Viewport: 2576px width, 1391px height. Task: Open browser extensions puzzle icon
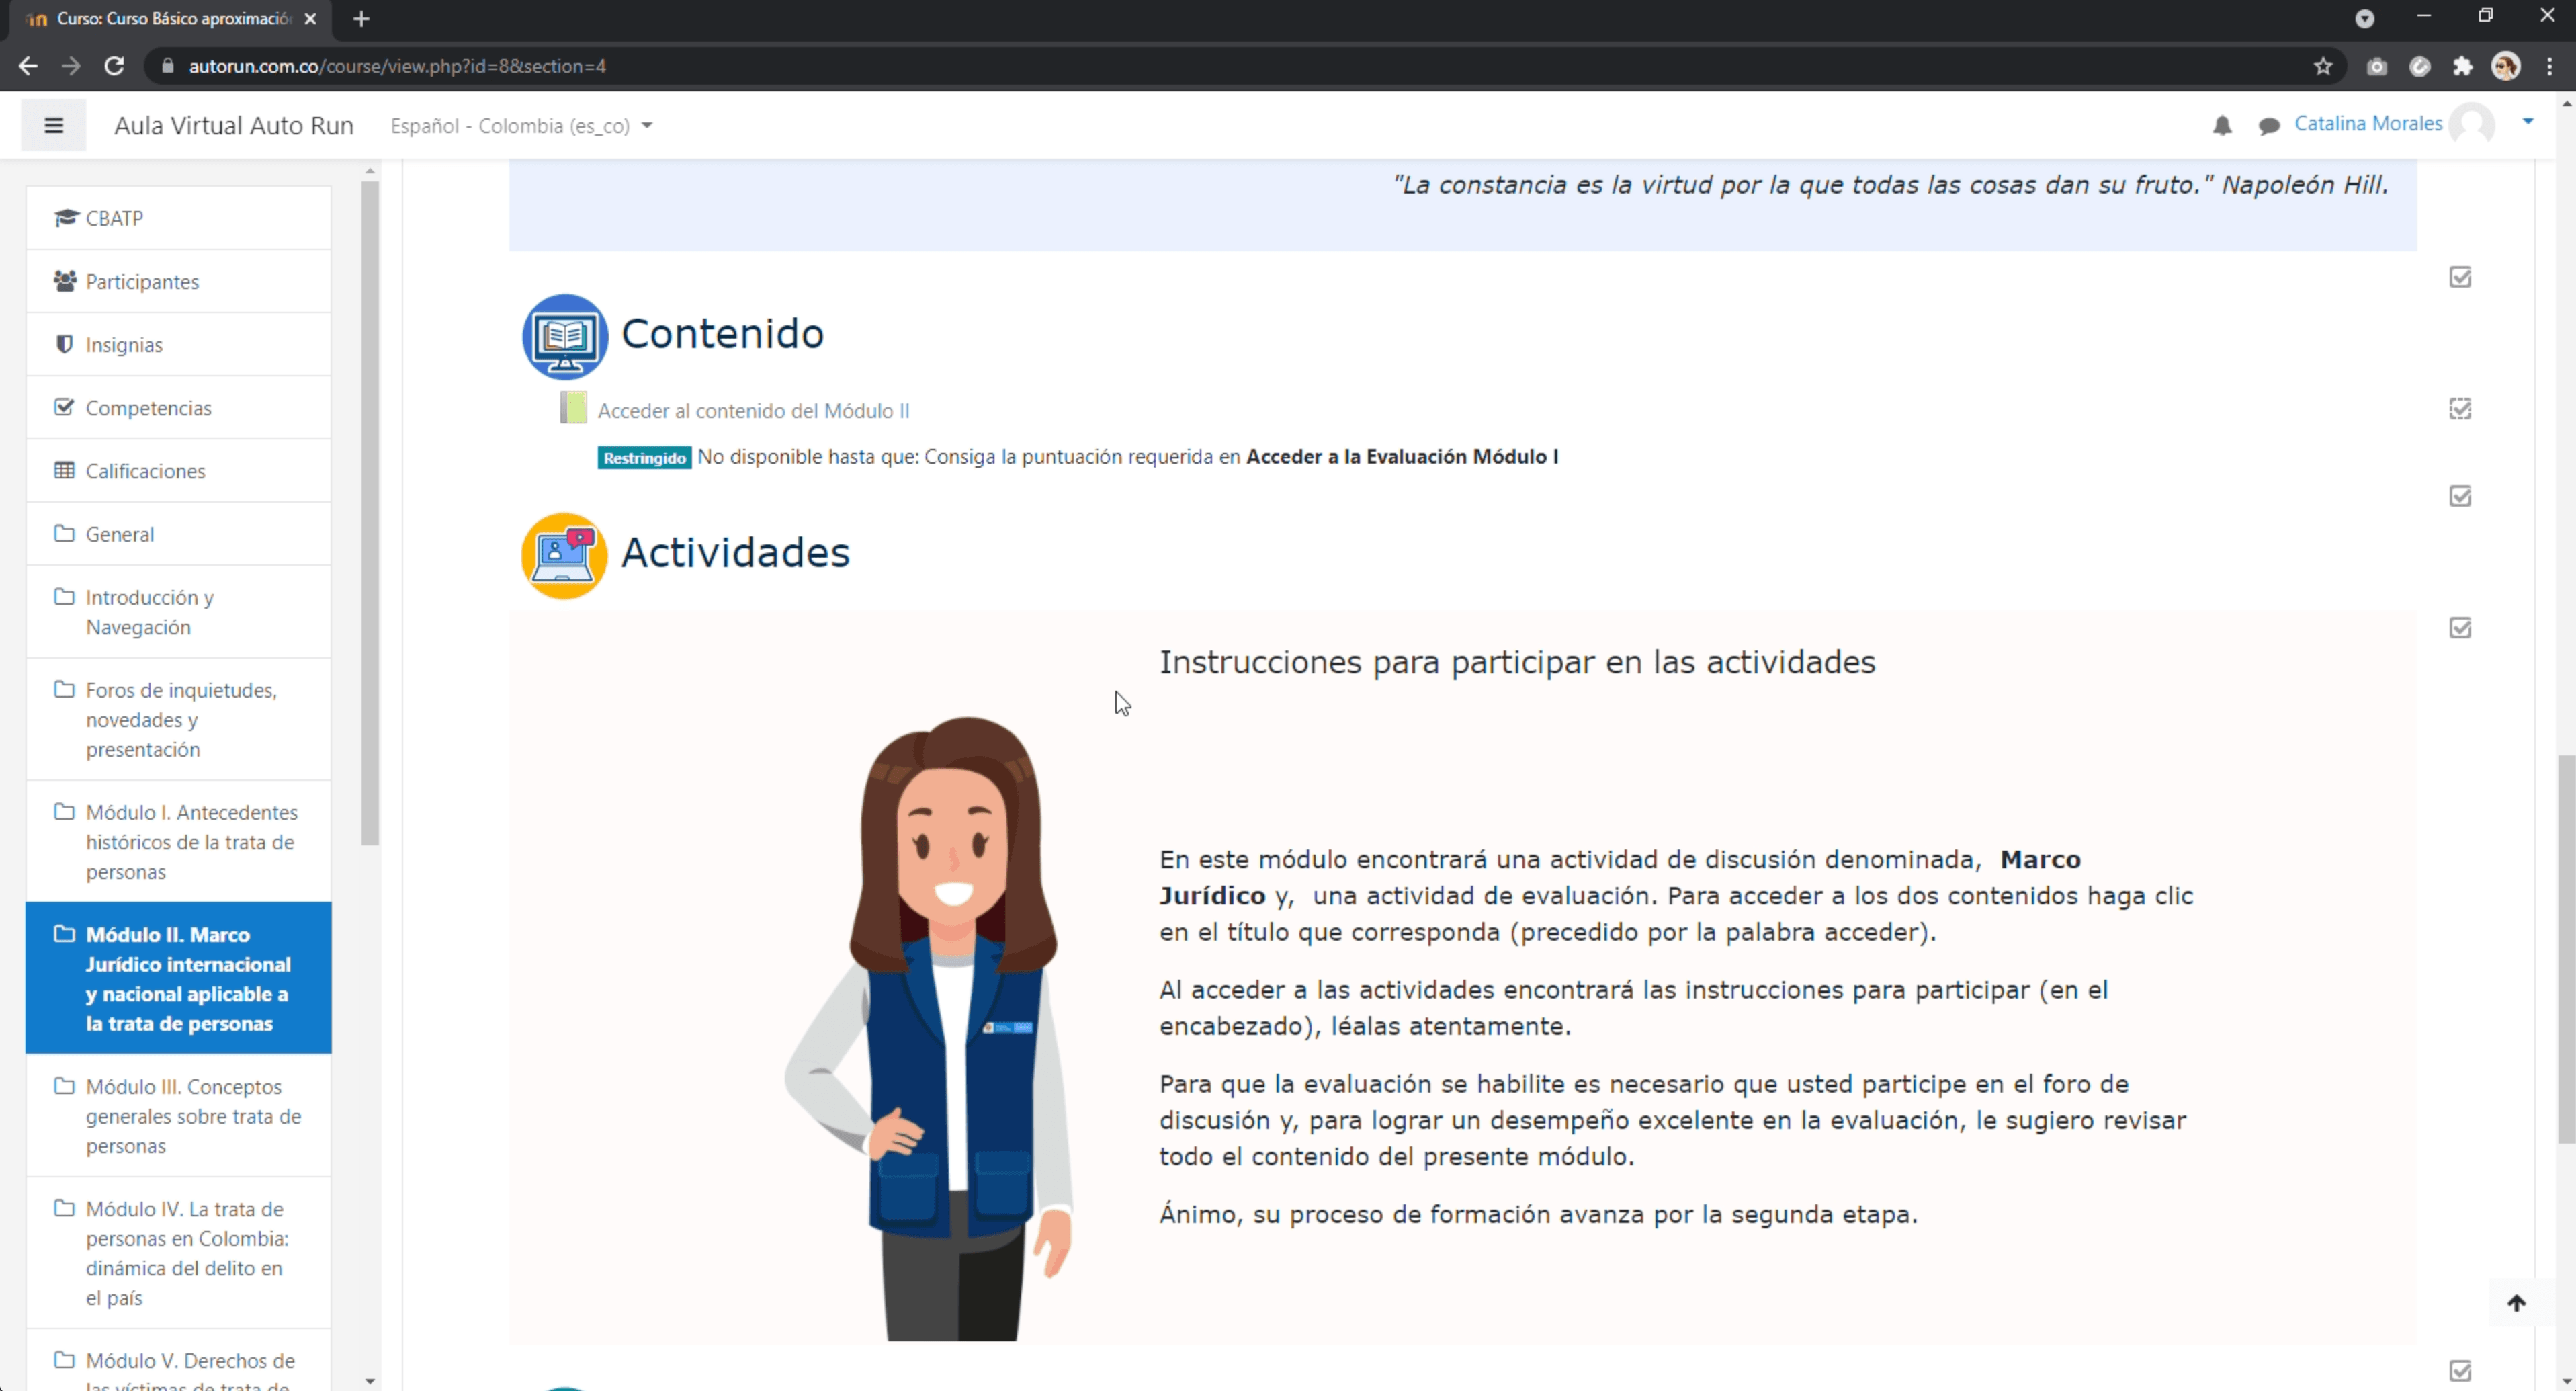click(2462, 66)
